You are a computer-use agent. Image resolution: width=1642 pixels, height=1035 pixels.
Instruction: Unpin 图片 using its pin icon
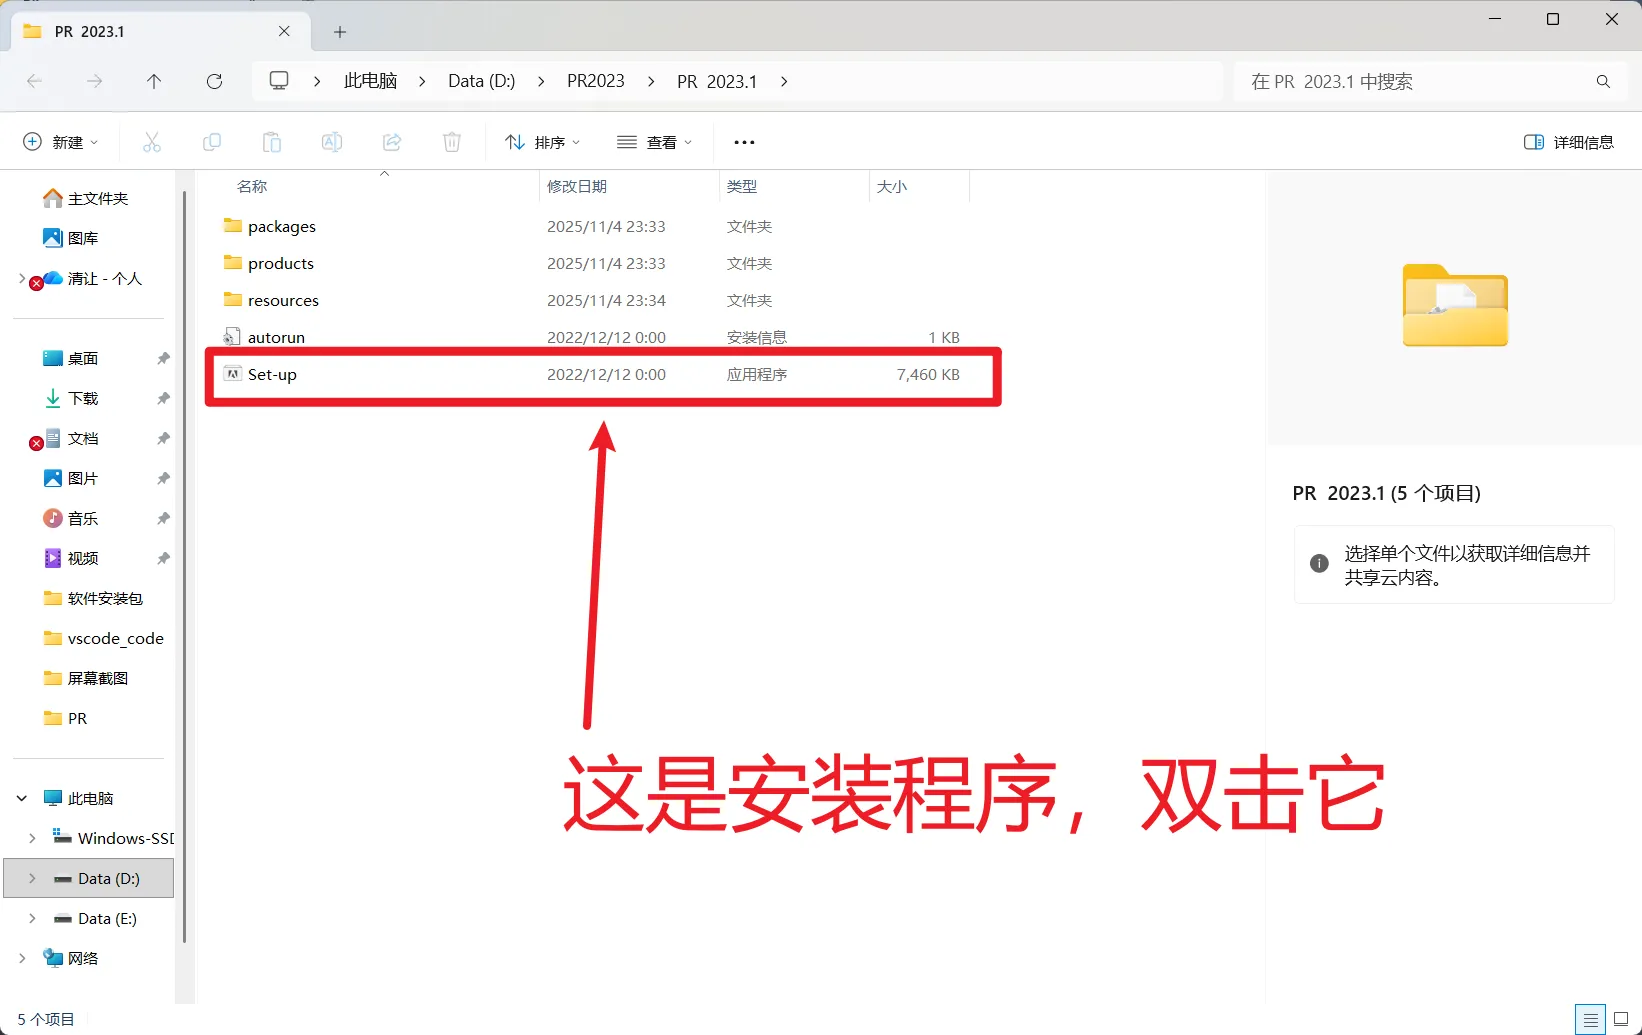[163, 478]
